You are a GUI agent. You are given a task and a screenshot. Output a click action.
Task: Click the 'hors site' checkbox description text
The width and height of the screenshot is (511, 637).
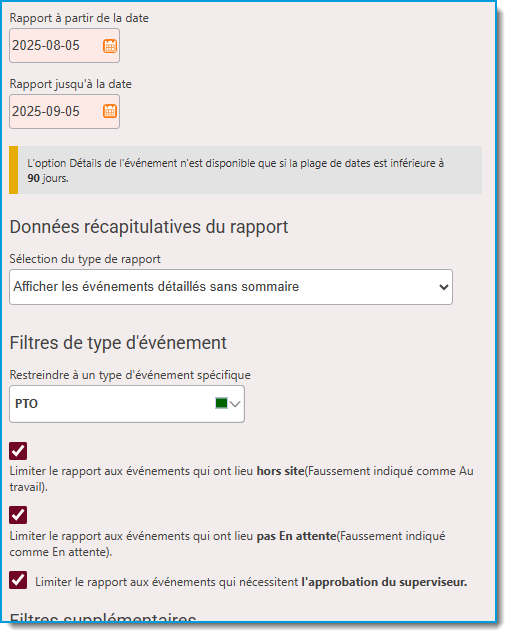(242, 480)
